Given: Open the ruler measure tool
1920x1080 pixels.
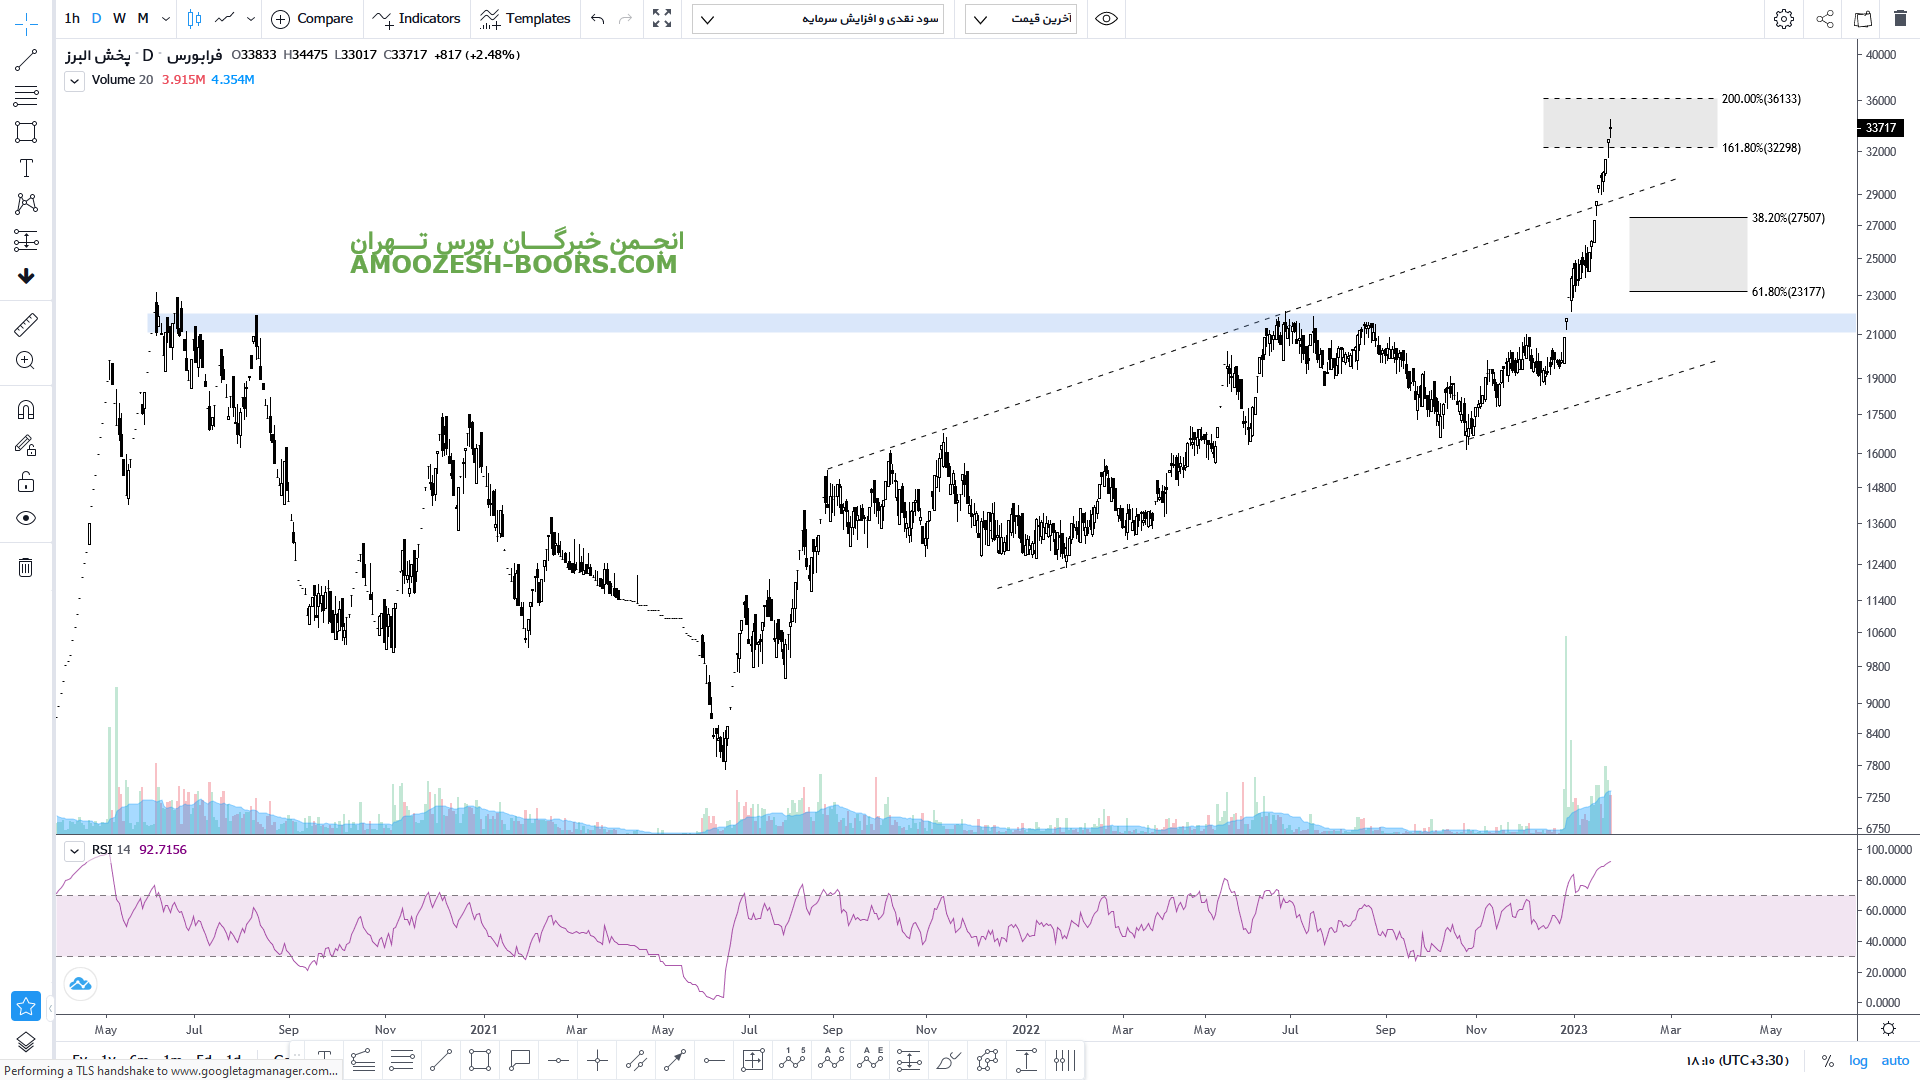Looking at the screenshot, I should tap(26, 324).
